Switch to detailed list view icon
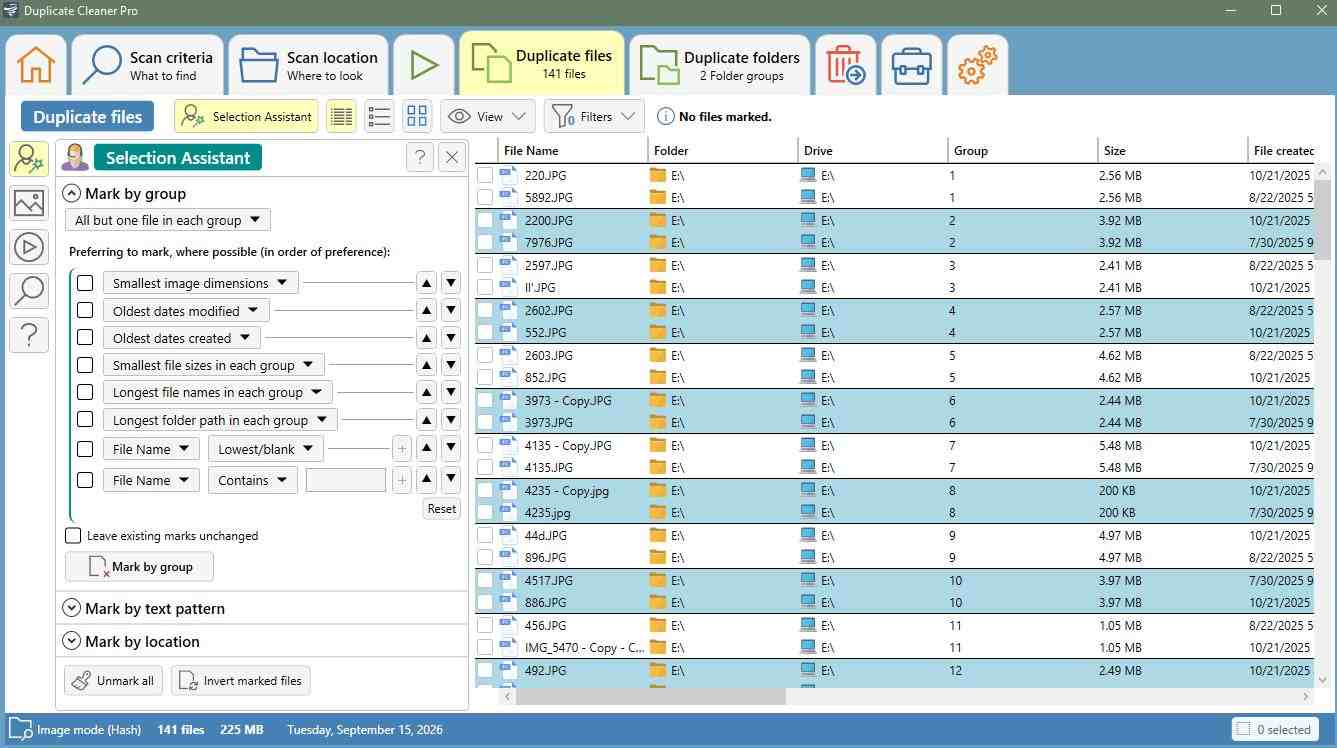 (341, 116)
